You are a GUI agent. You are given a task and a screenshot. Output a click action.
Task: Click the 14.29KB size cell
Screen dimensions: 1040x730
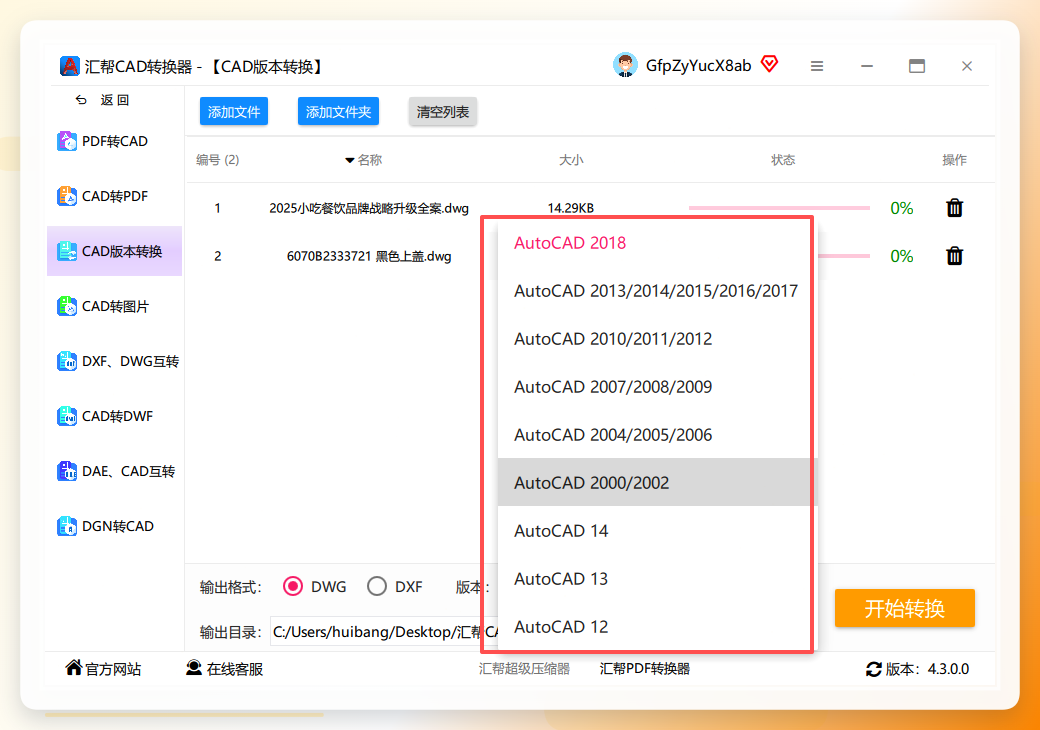(x=570, y=208)
